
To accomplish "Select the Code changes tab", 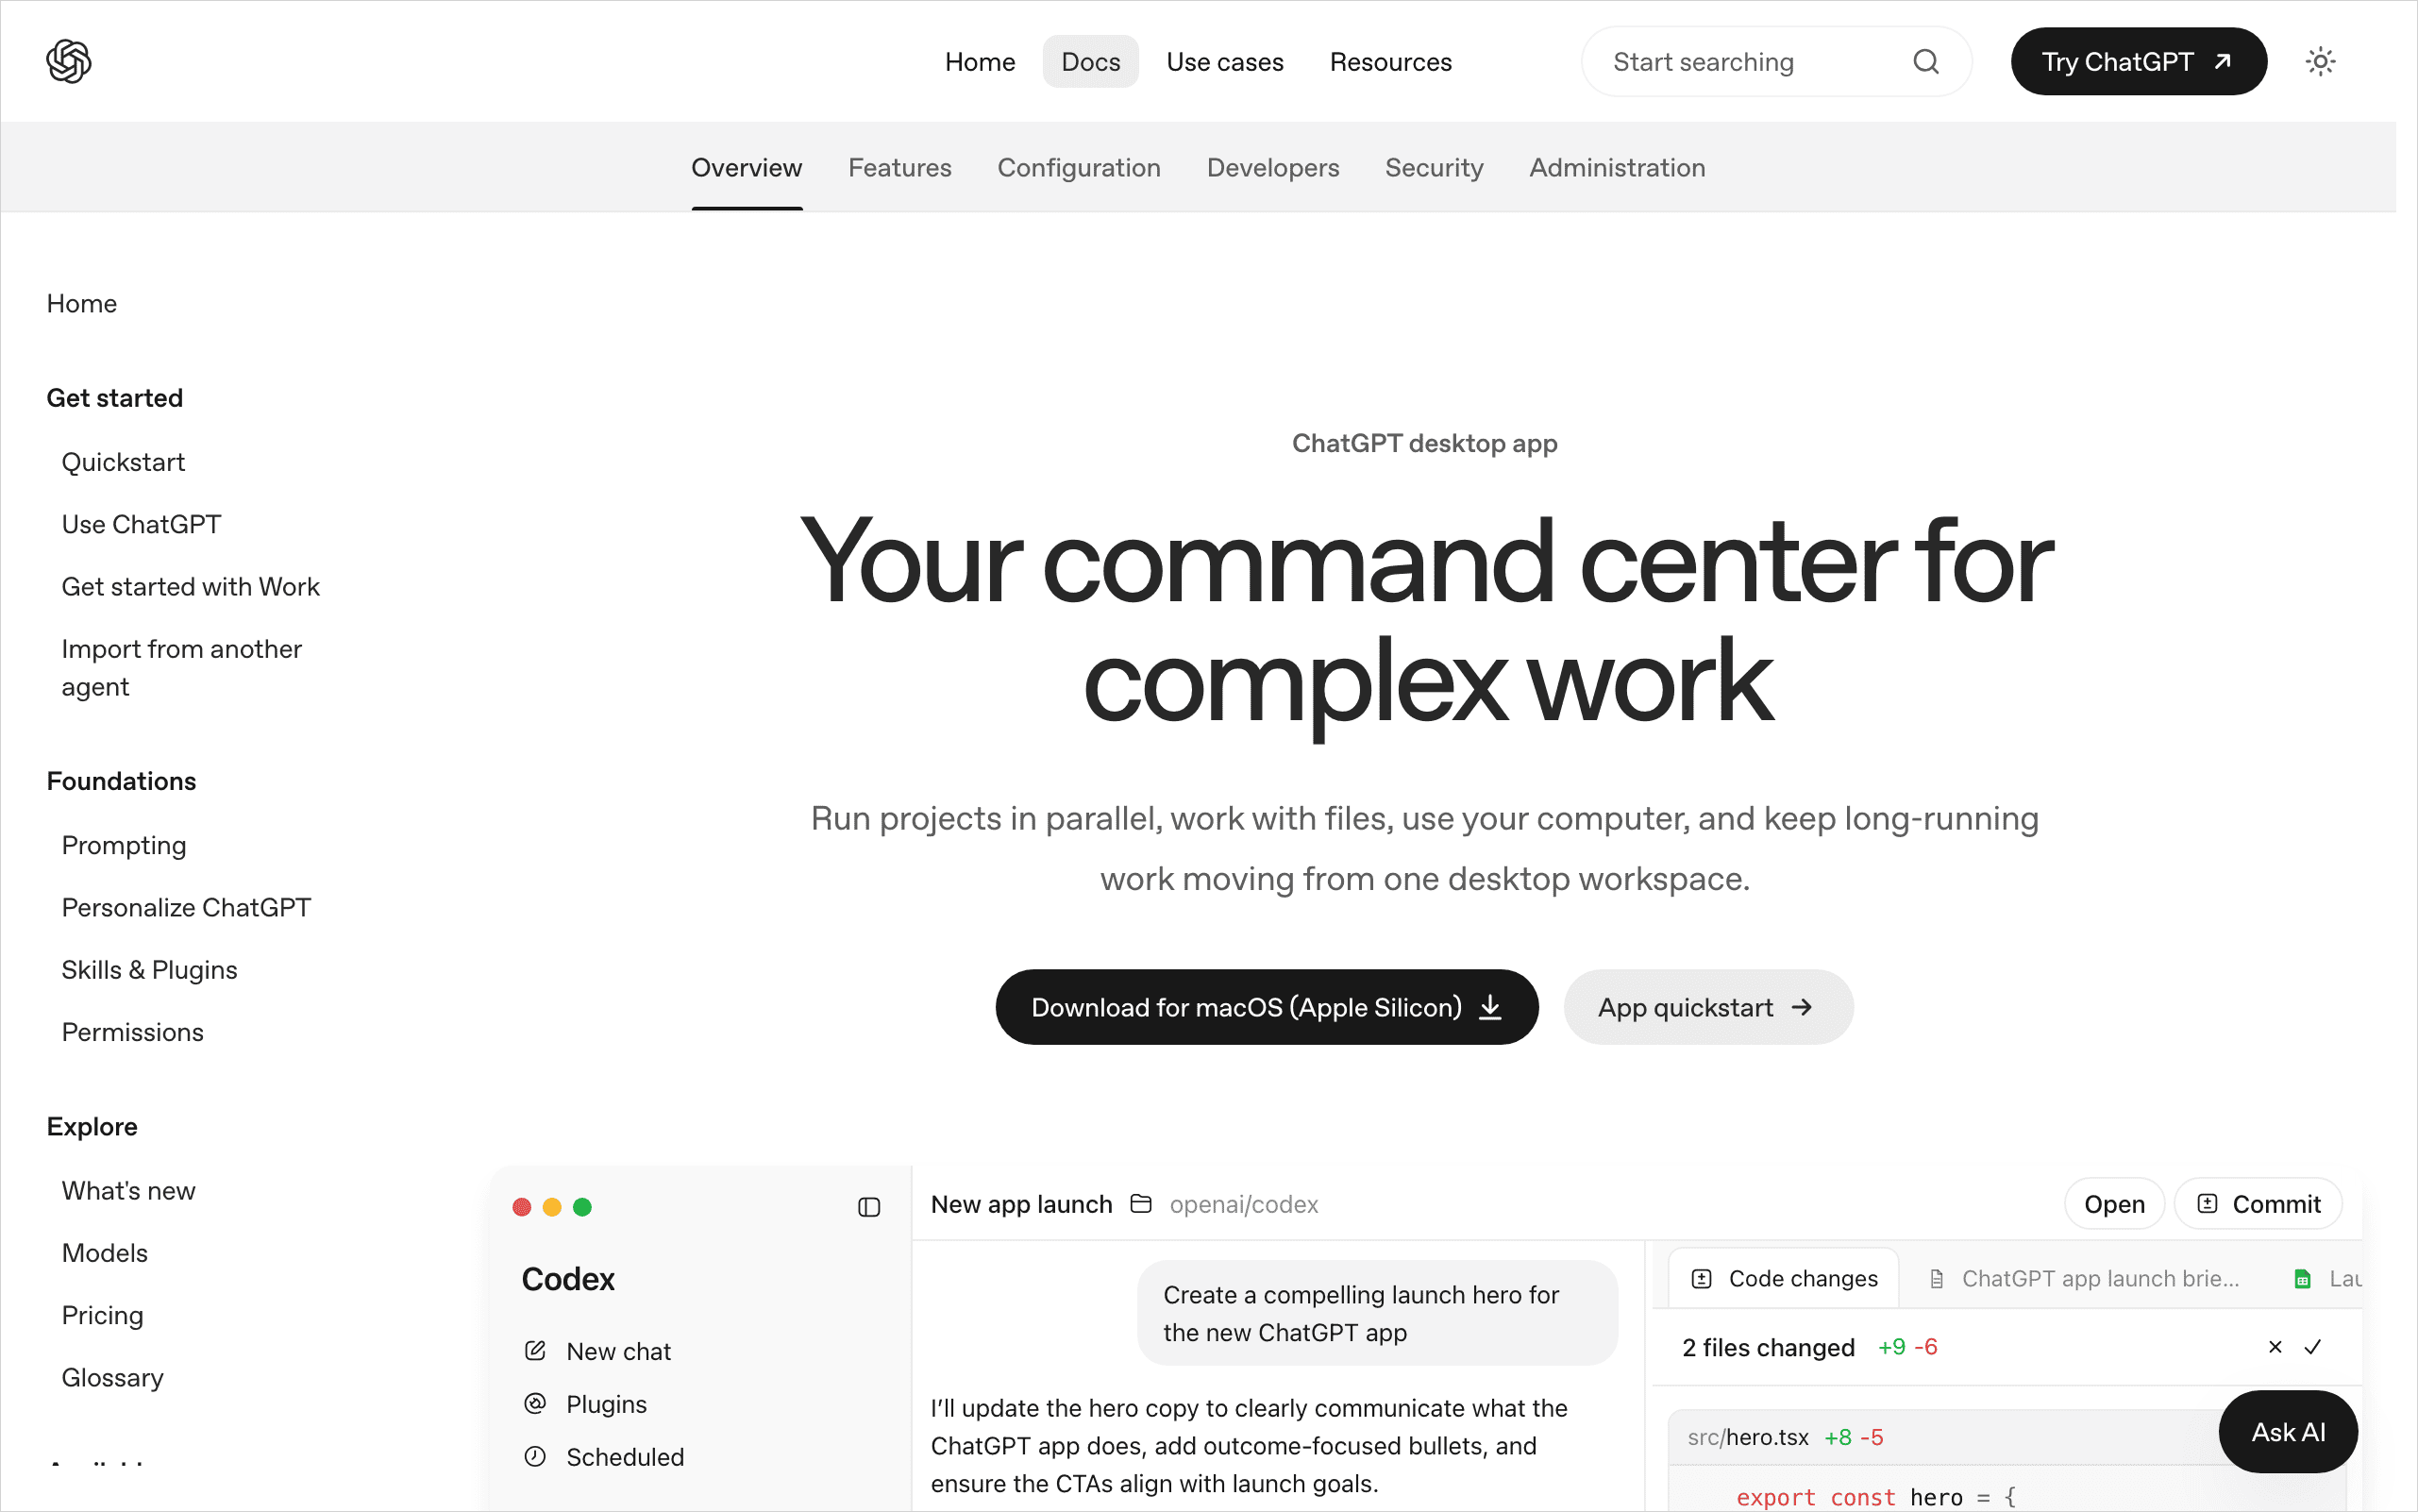I will 1784,1279.
